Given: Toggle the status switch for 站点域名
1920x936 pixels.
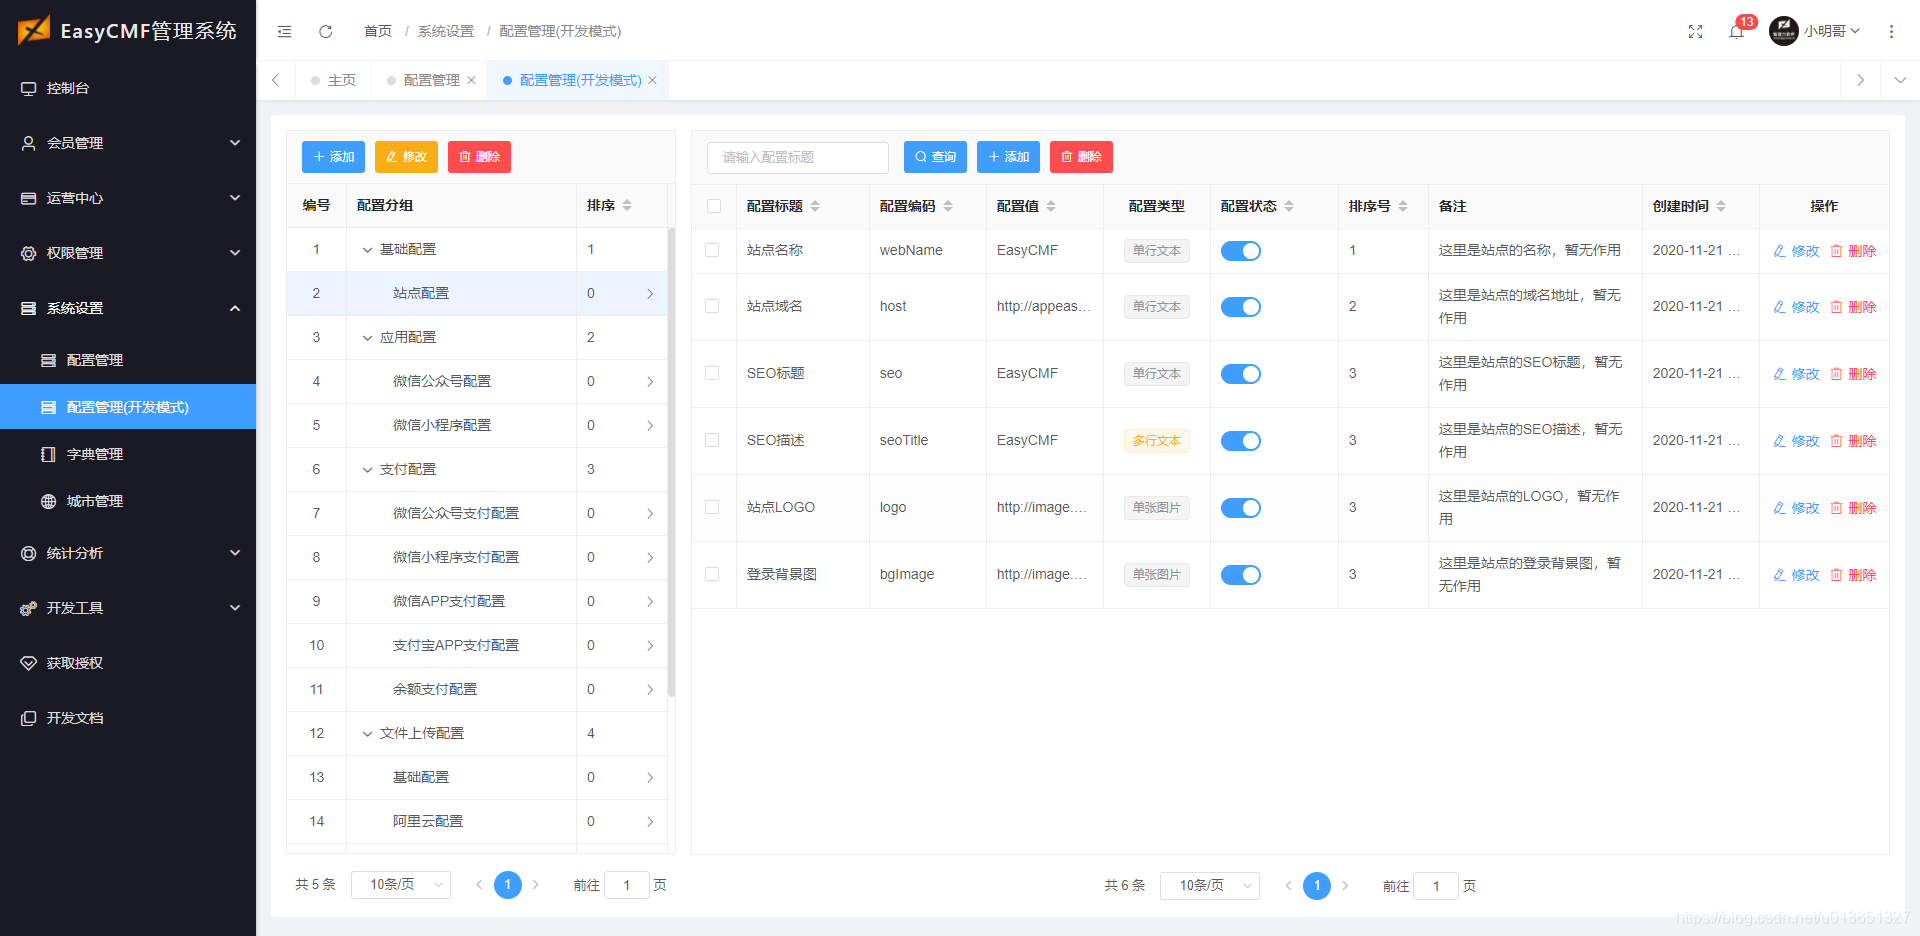Looking at the screenshot, I should tap(1241, 307).
